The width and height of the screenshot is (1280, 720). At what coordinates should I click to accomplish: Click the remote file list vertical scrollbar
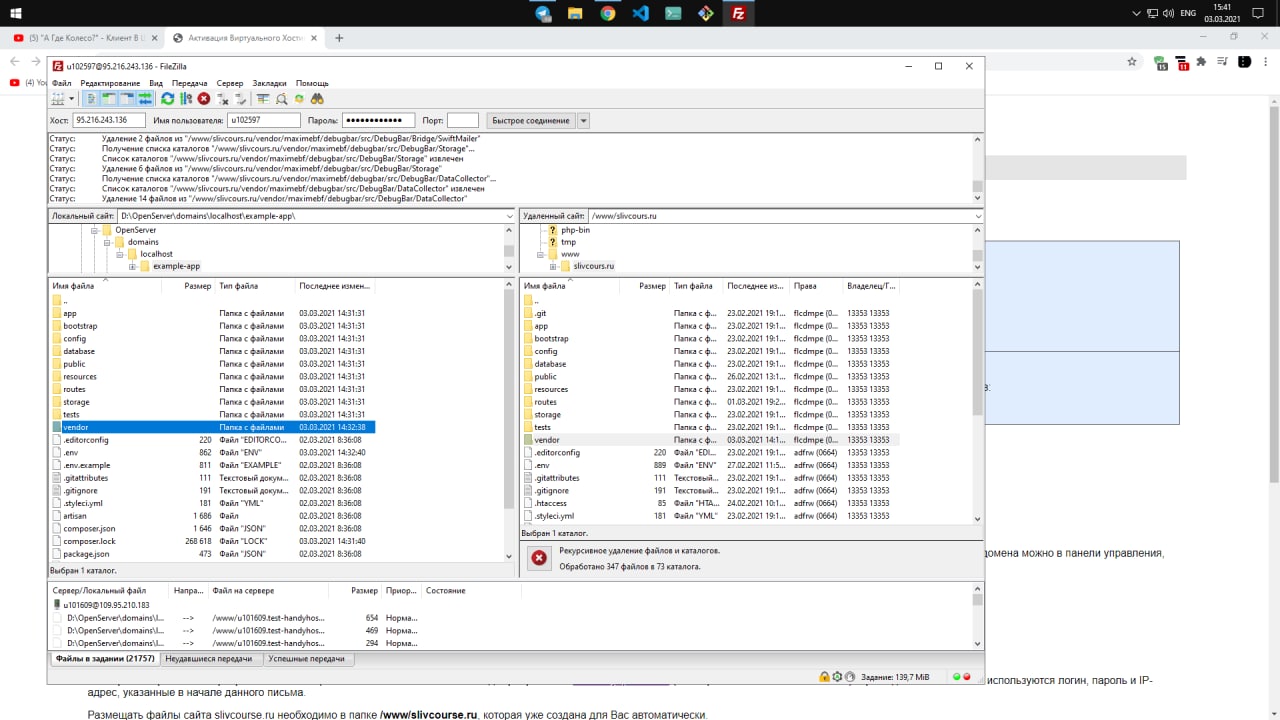click(977, 400)
